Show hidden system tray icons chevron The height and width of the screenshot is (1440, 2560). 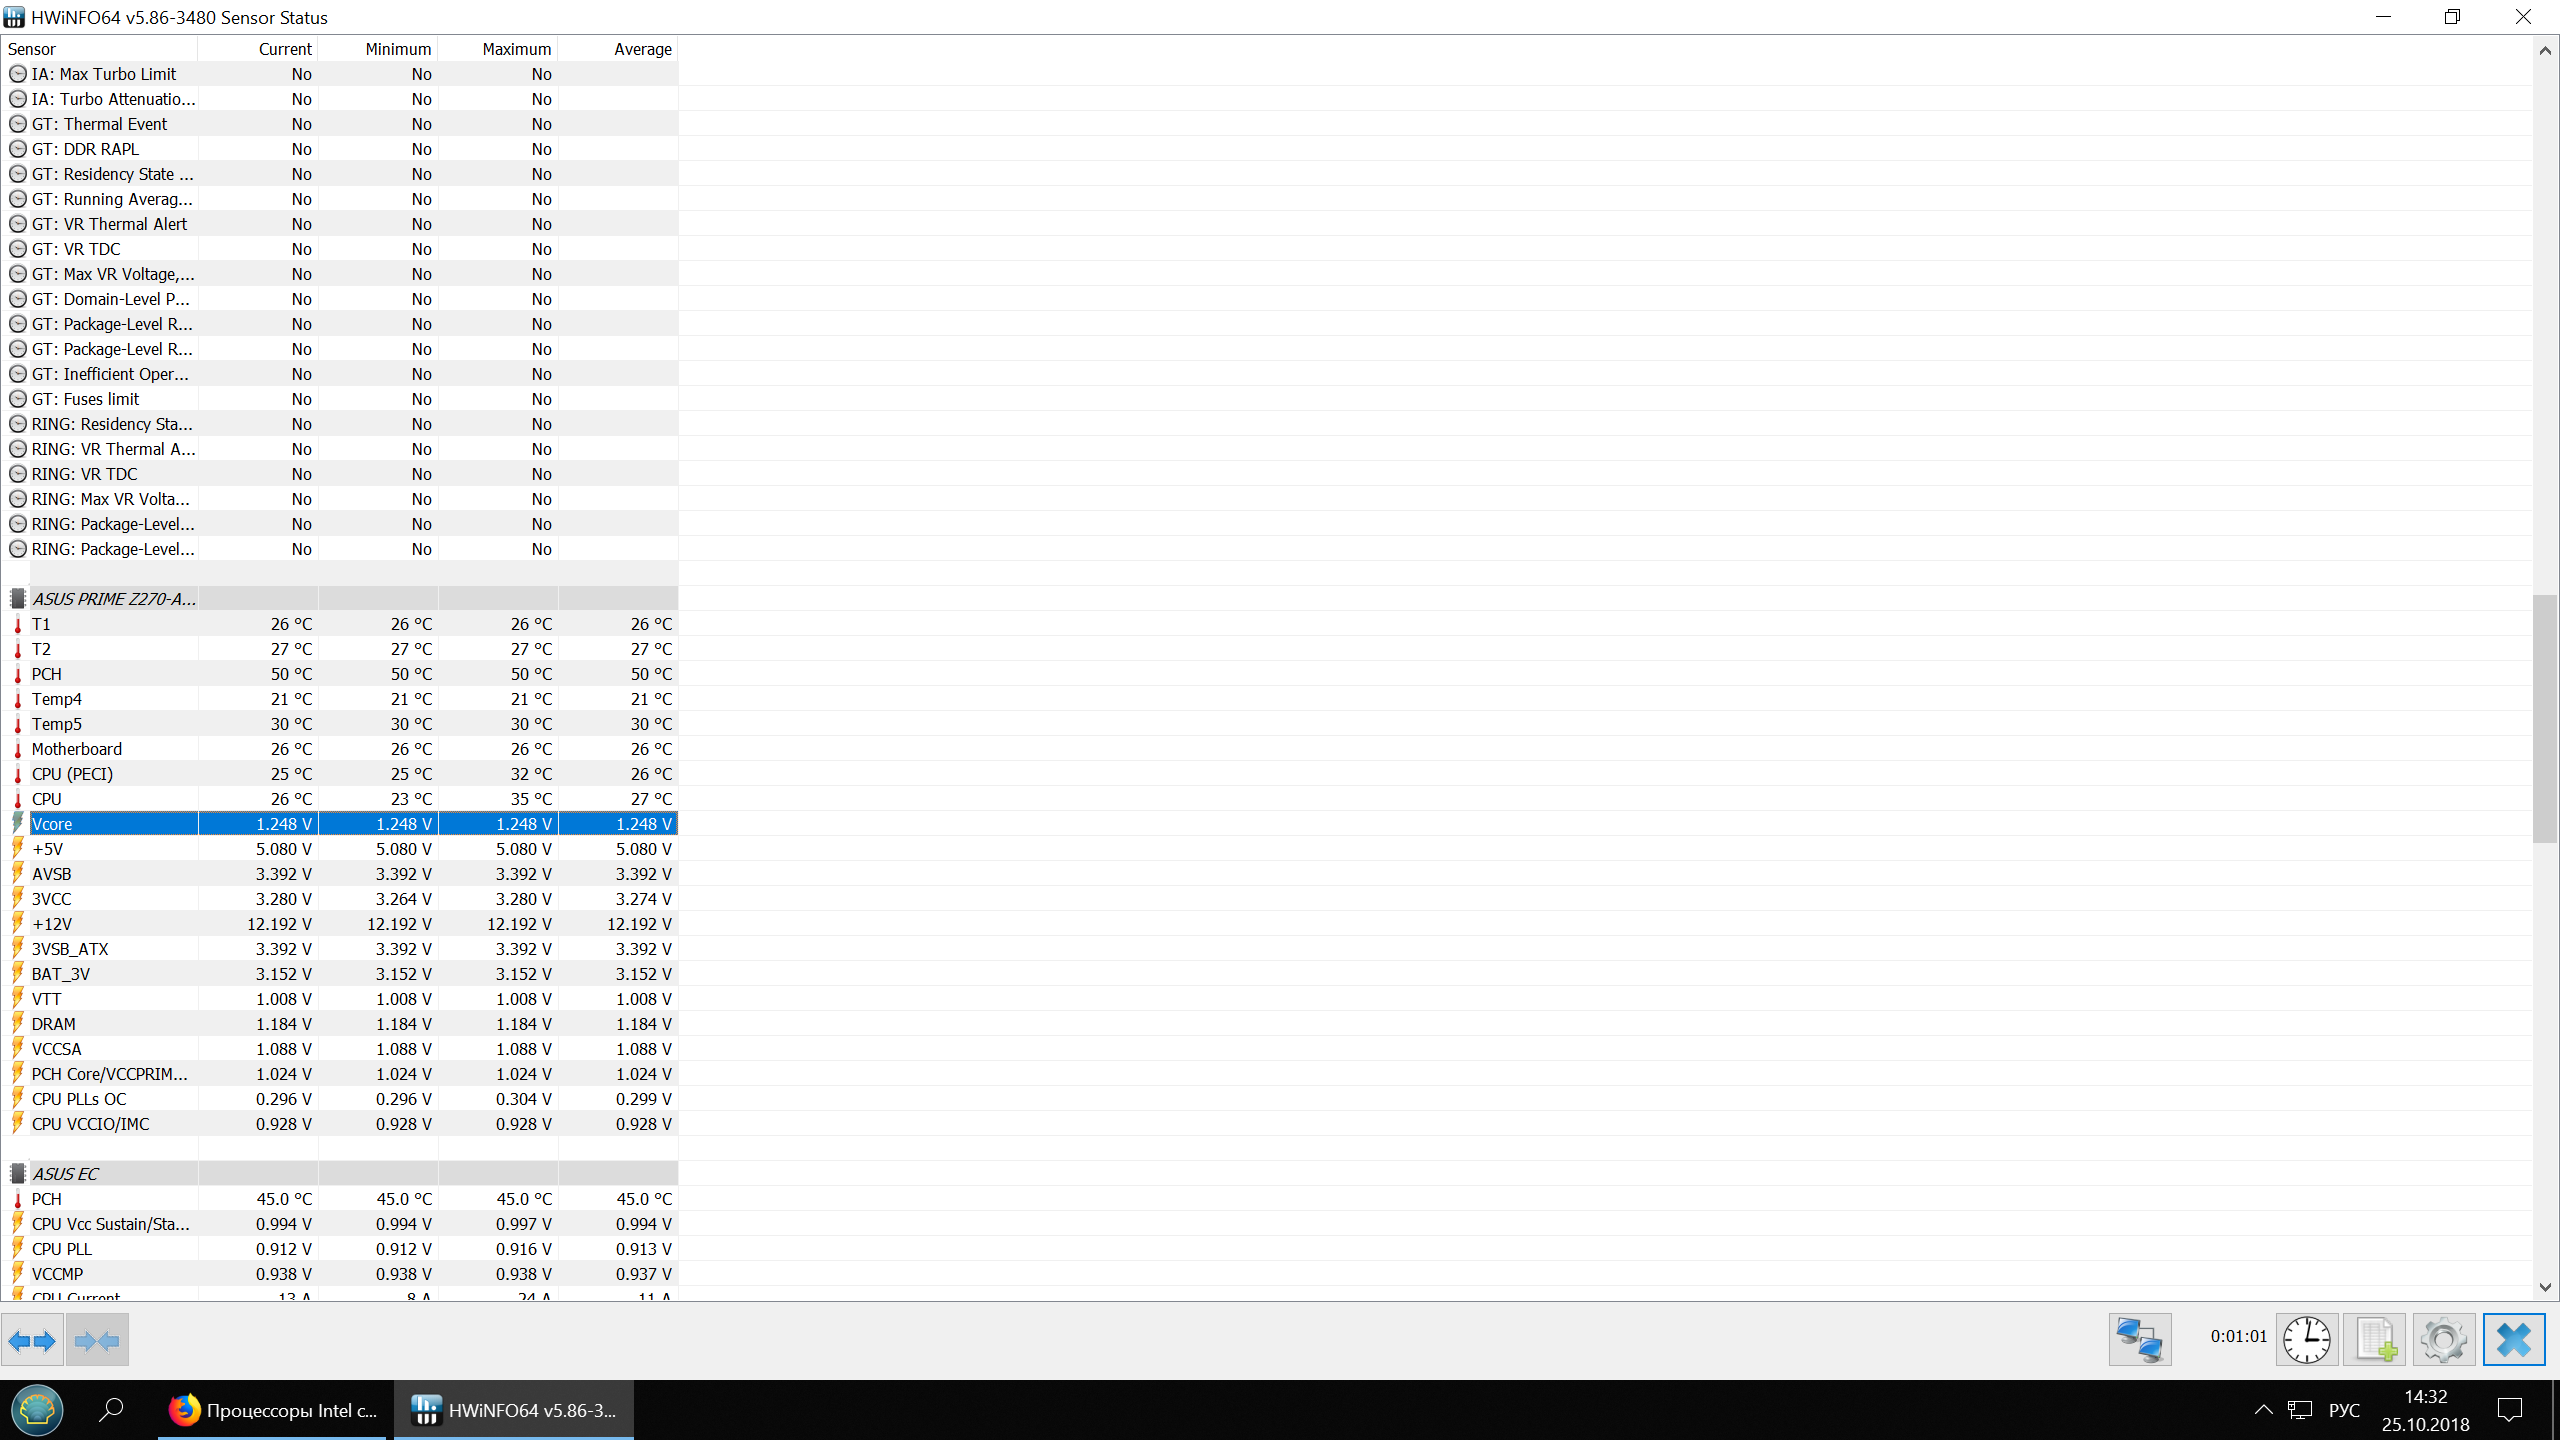point(2263,1410)
